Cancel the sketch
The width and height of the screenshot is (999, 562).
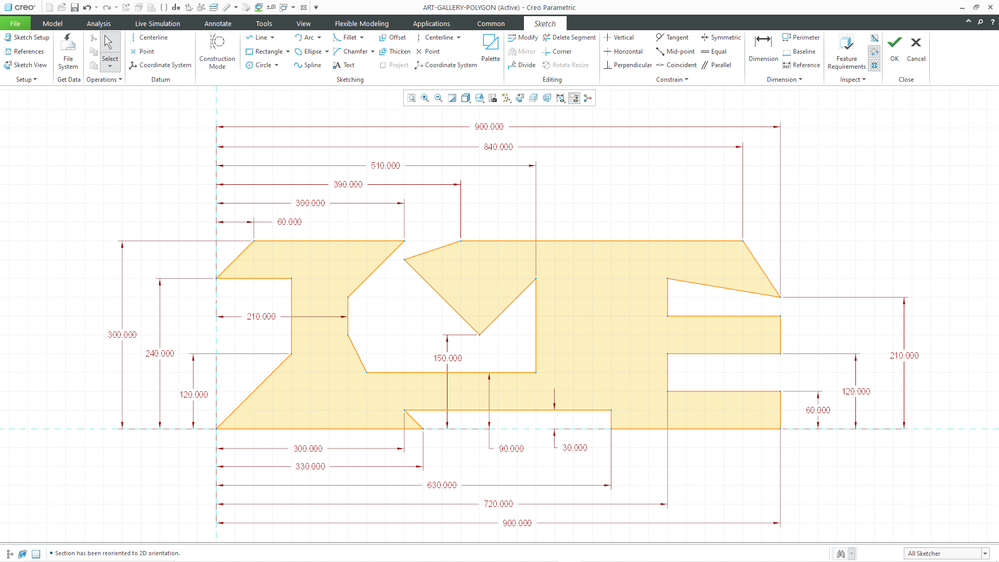tap(915, 47)
